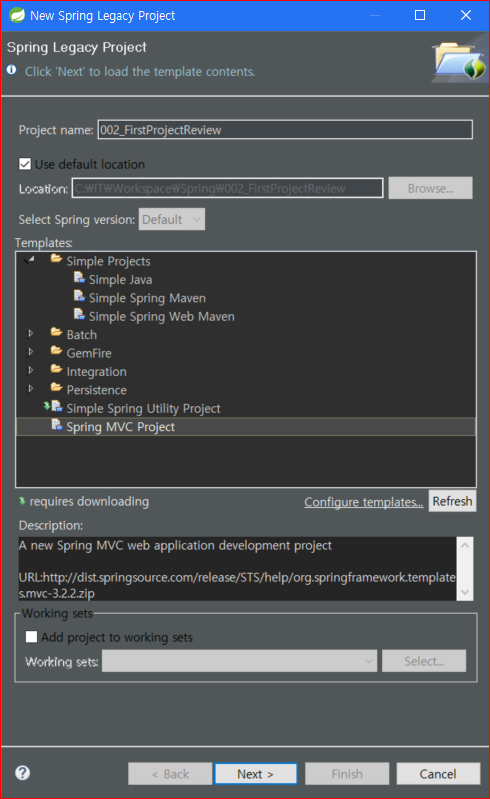Click the Simple Spring Utility Project icon
Screen dimensions: 490x799
[53, 407]
